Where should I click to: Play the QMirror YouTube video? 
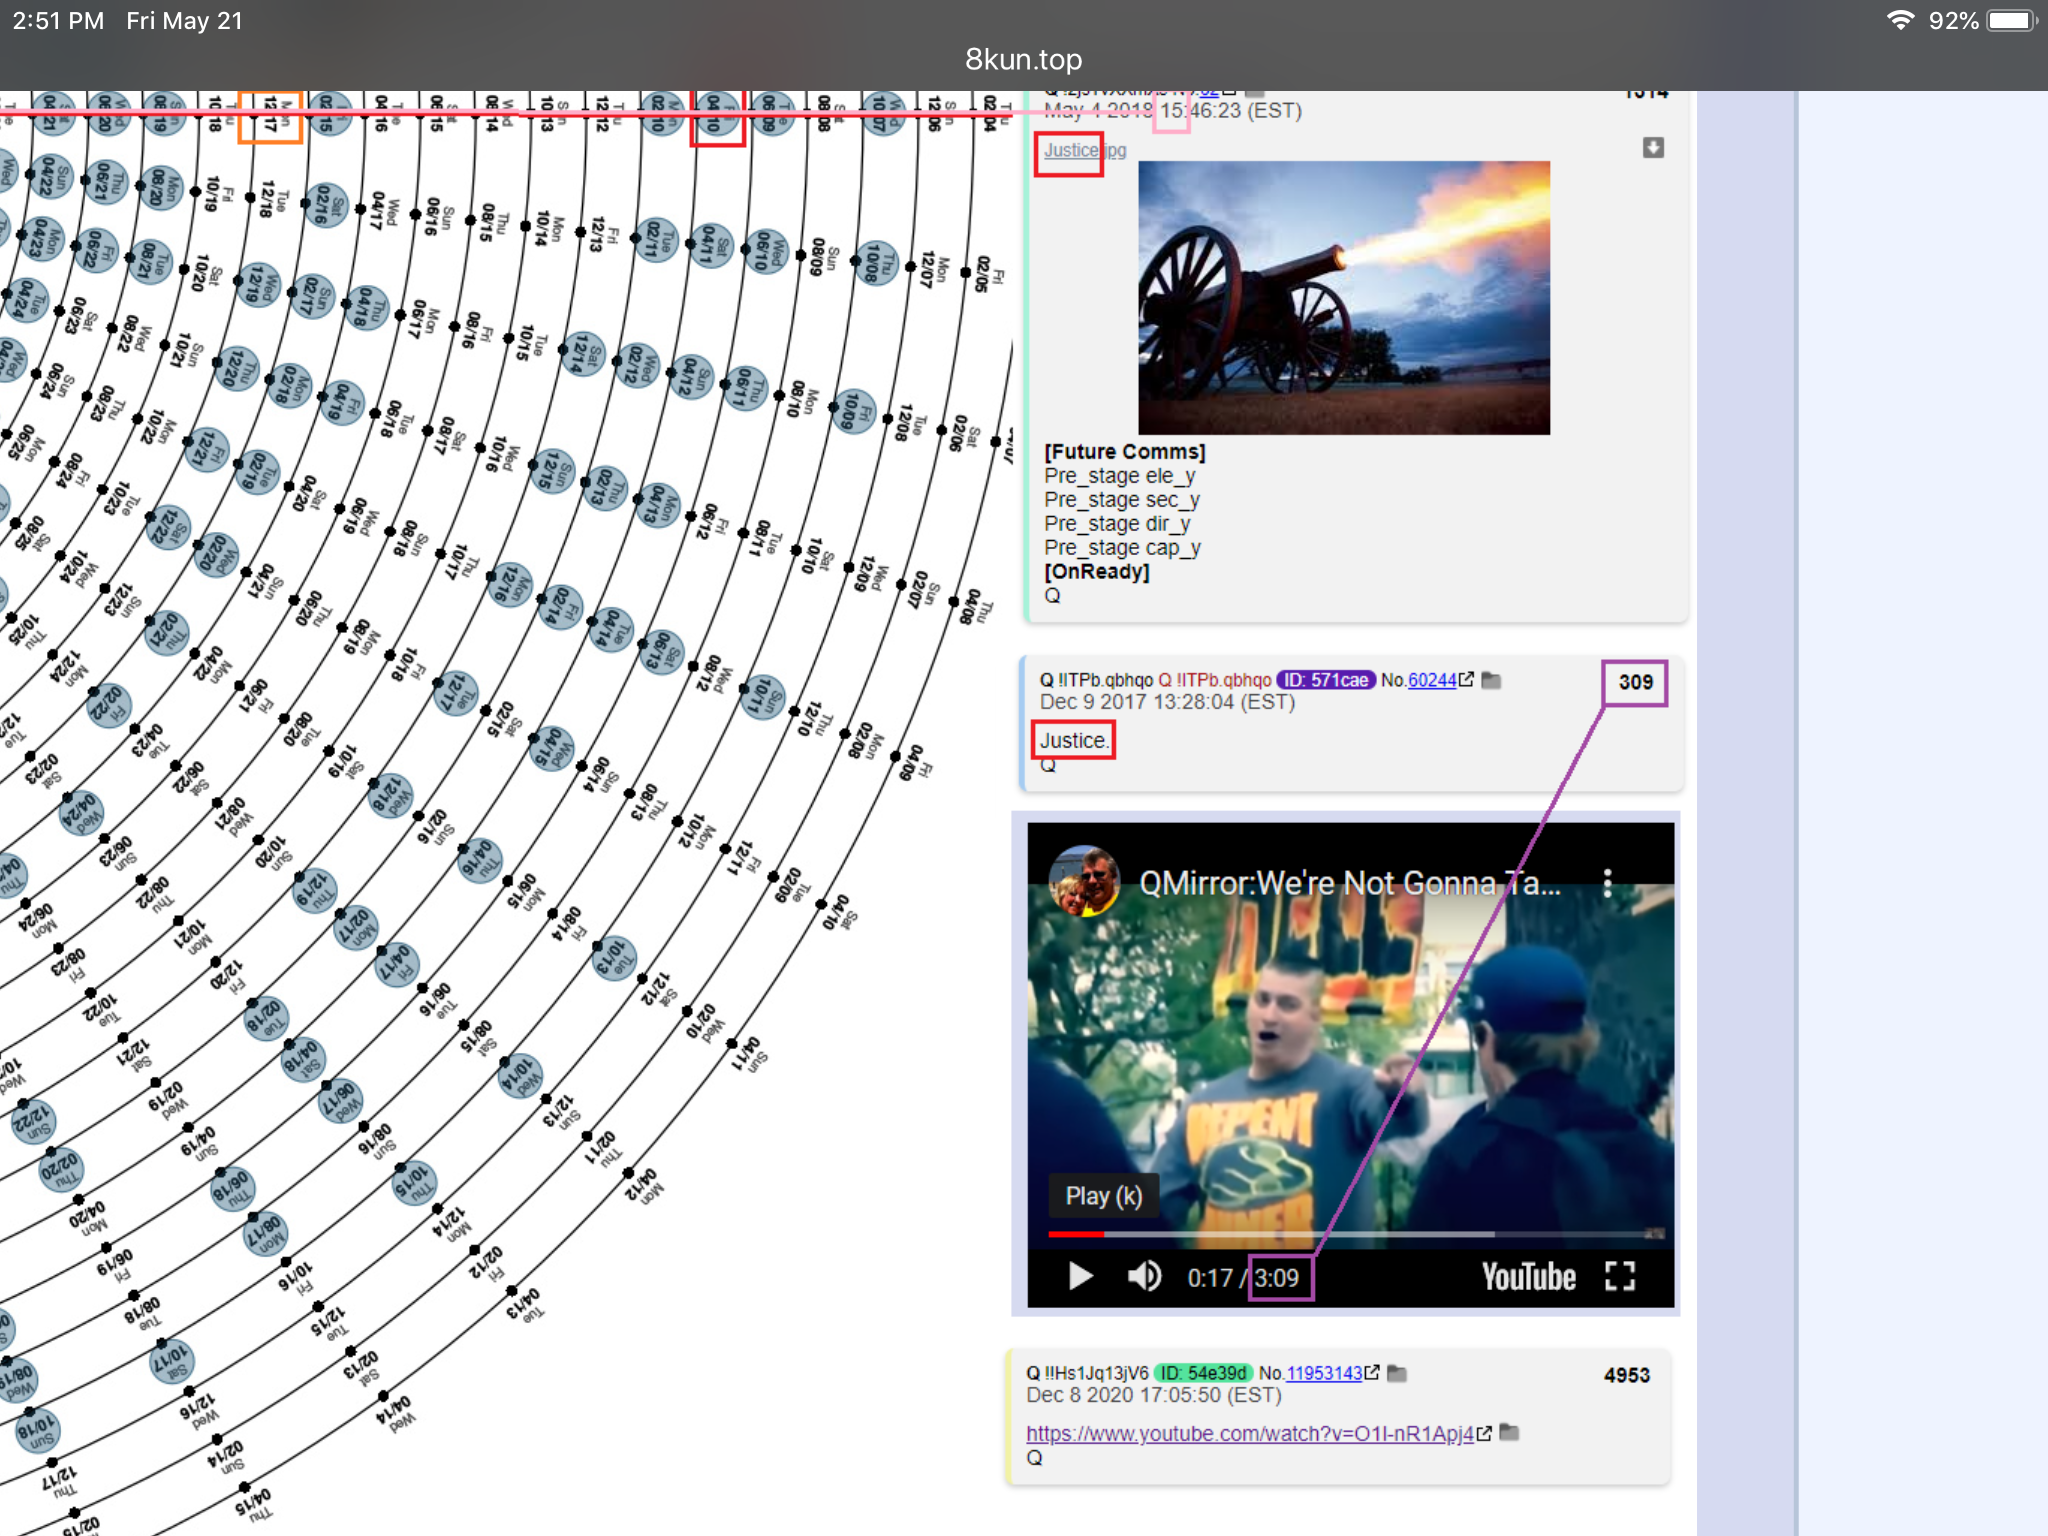(1080, 1277)
